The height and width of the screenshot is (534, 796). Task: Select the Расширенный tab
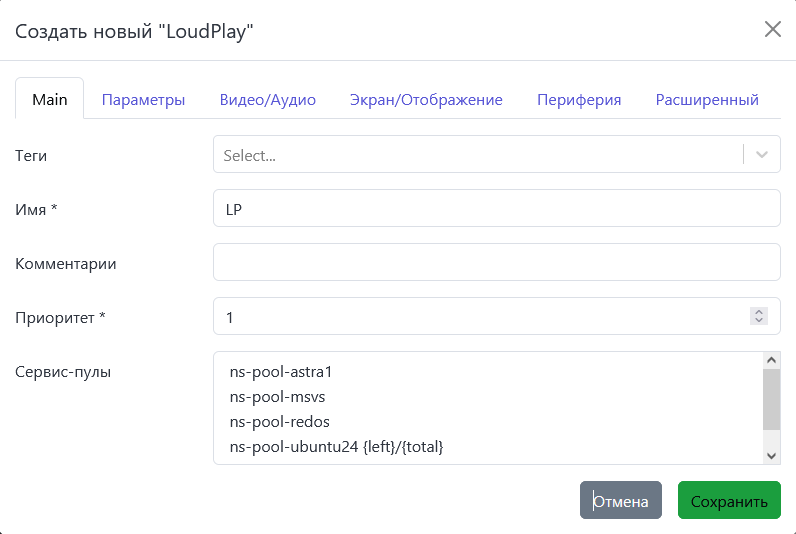click(x=707, y=100)
